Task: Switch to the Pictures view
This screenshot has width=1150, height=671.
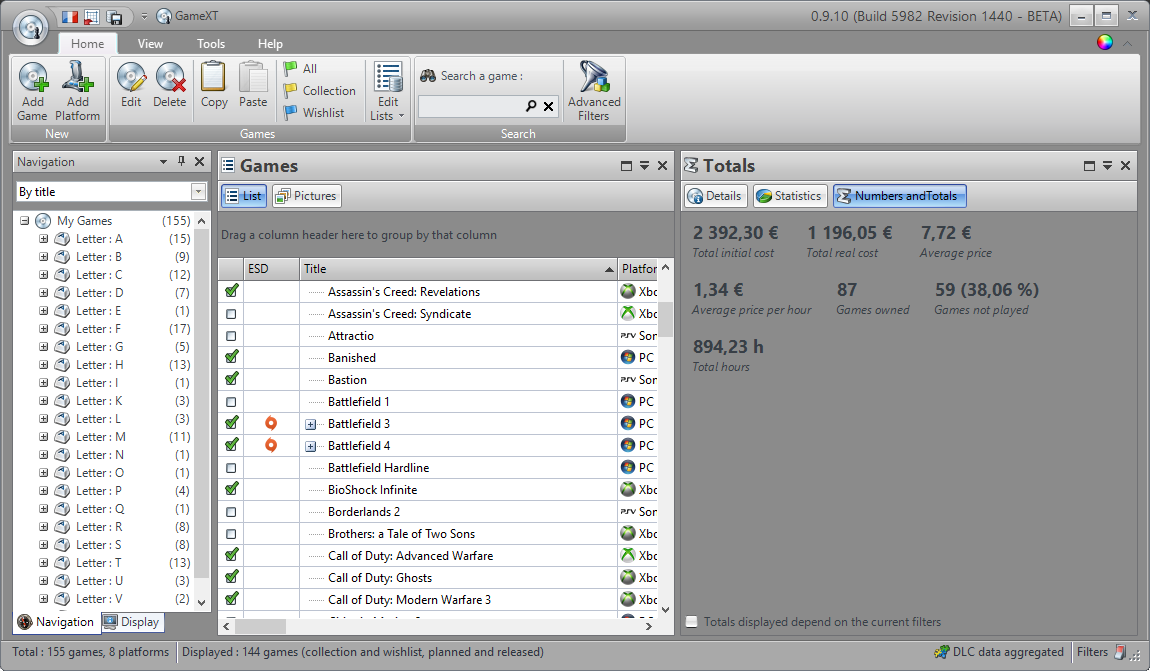Action: 306,196
